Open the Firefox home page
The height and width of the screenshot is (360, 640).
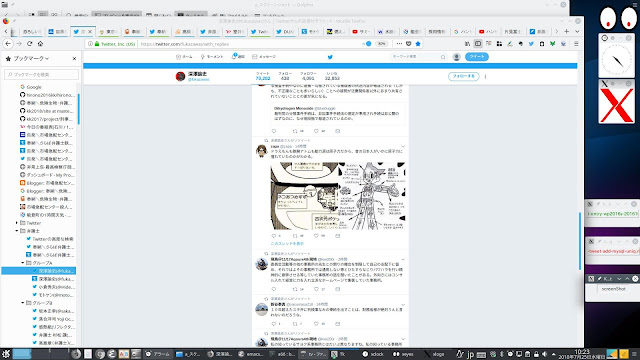click(40, 44)
